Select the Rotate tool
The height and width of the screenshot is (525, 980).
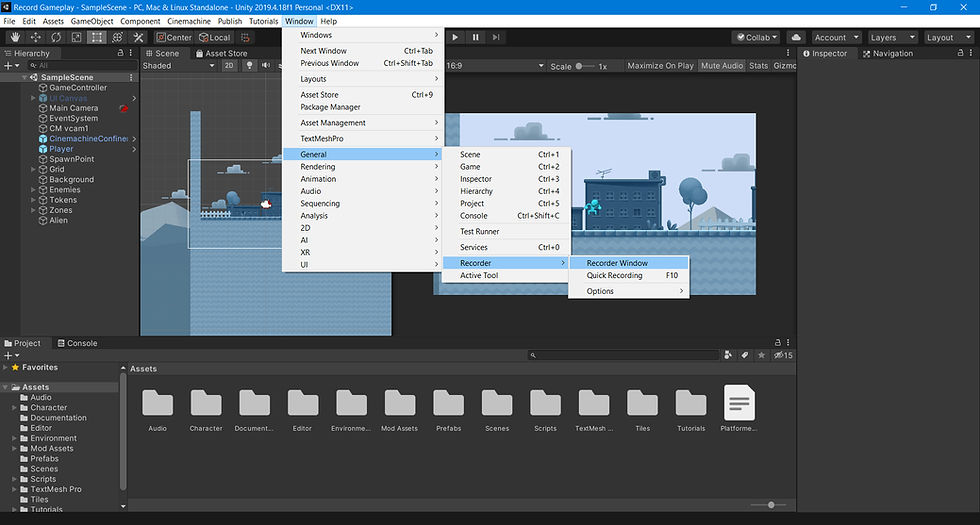click(56, 38)
